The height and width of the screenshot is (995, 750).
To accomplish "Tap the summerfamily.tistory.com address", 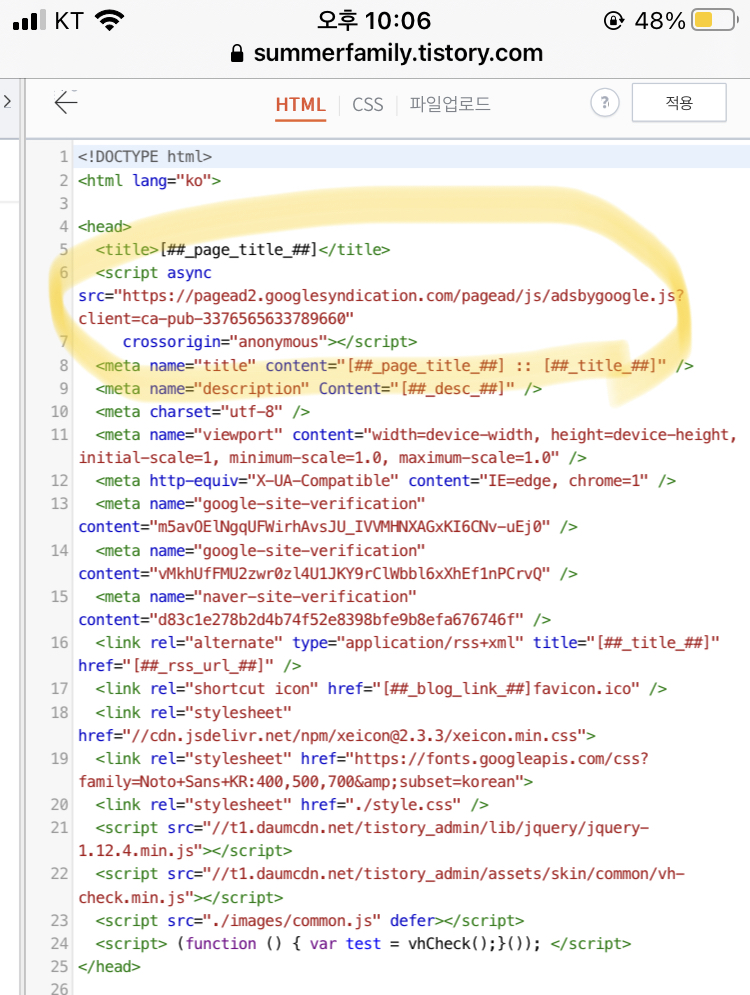I will pyautogui.click(x=398, y=53).
